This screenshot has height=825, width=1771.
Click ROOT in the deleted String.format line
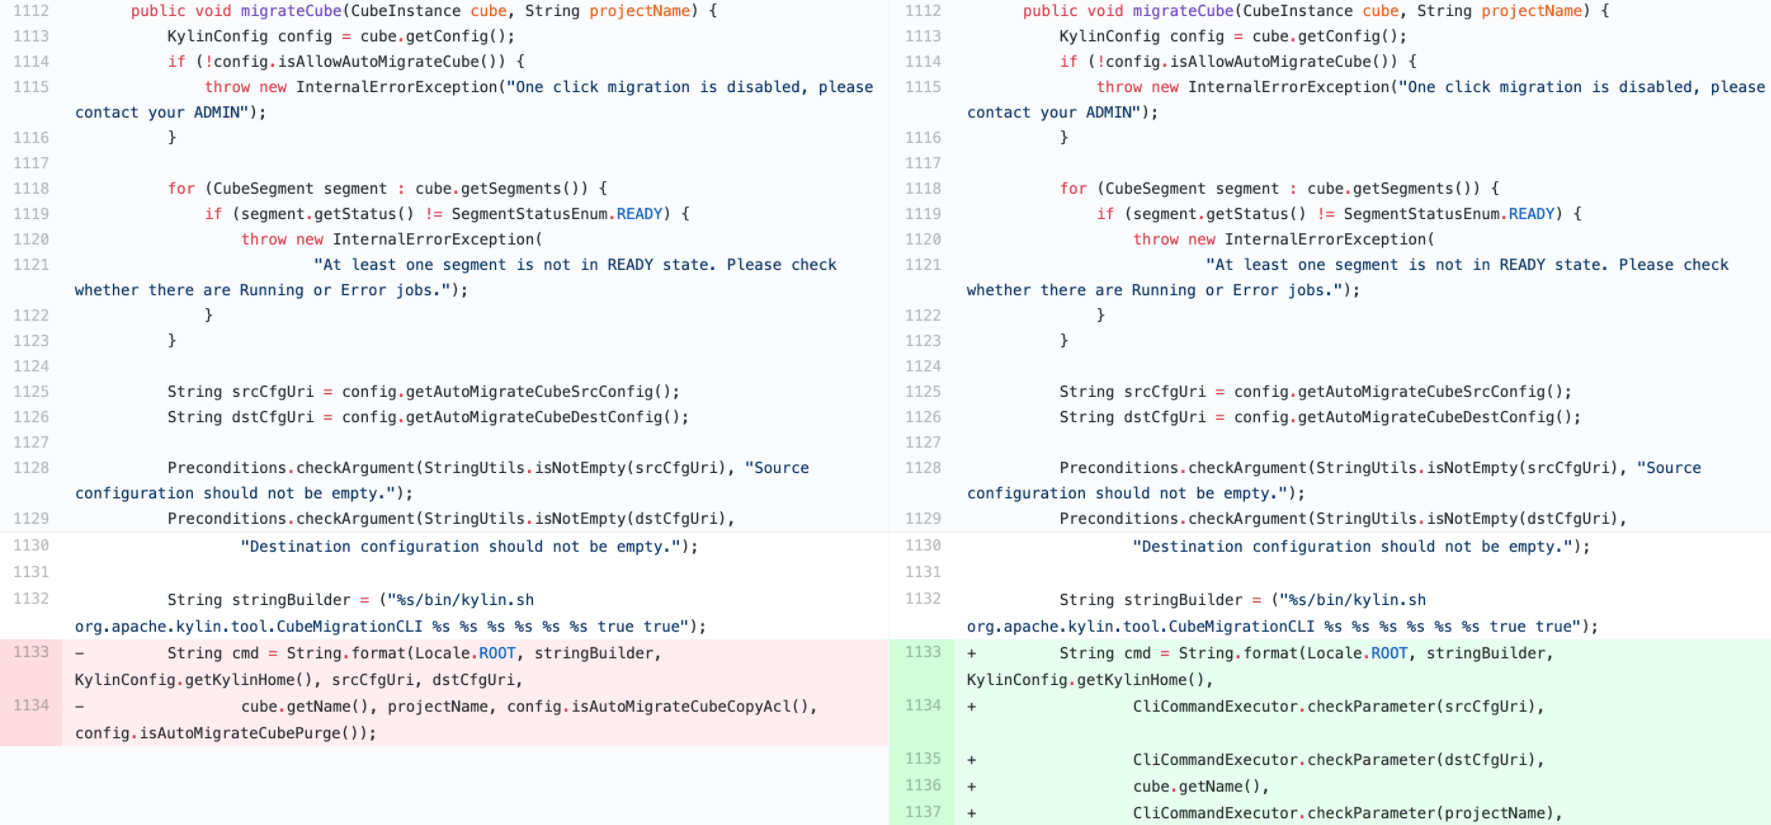click(497, 653)
